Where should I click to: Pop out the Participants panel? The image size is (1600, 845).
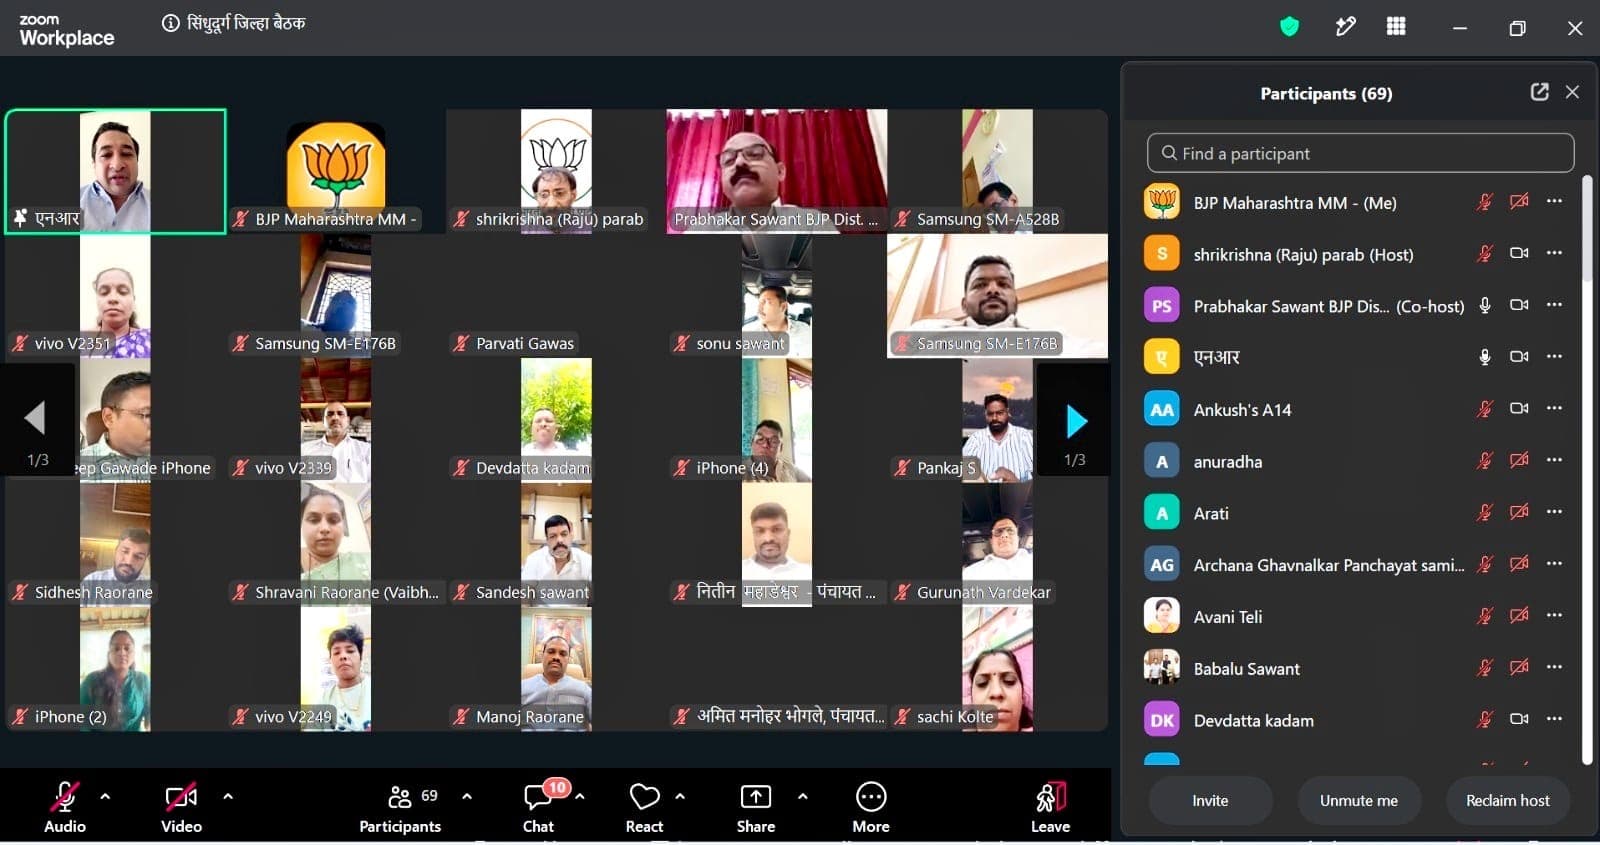1539,92
